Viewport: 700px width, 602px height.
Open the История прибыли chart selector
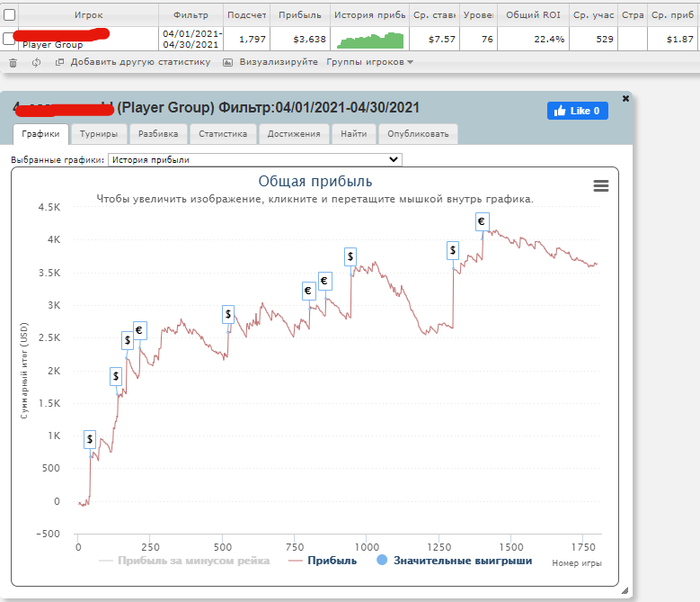coord(255,159)
